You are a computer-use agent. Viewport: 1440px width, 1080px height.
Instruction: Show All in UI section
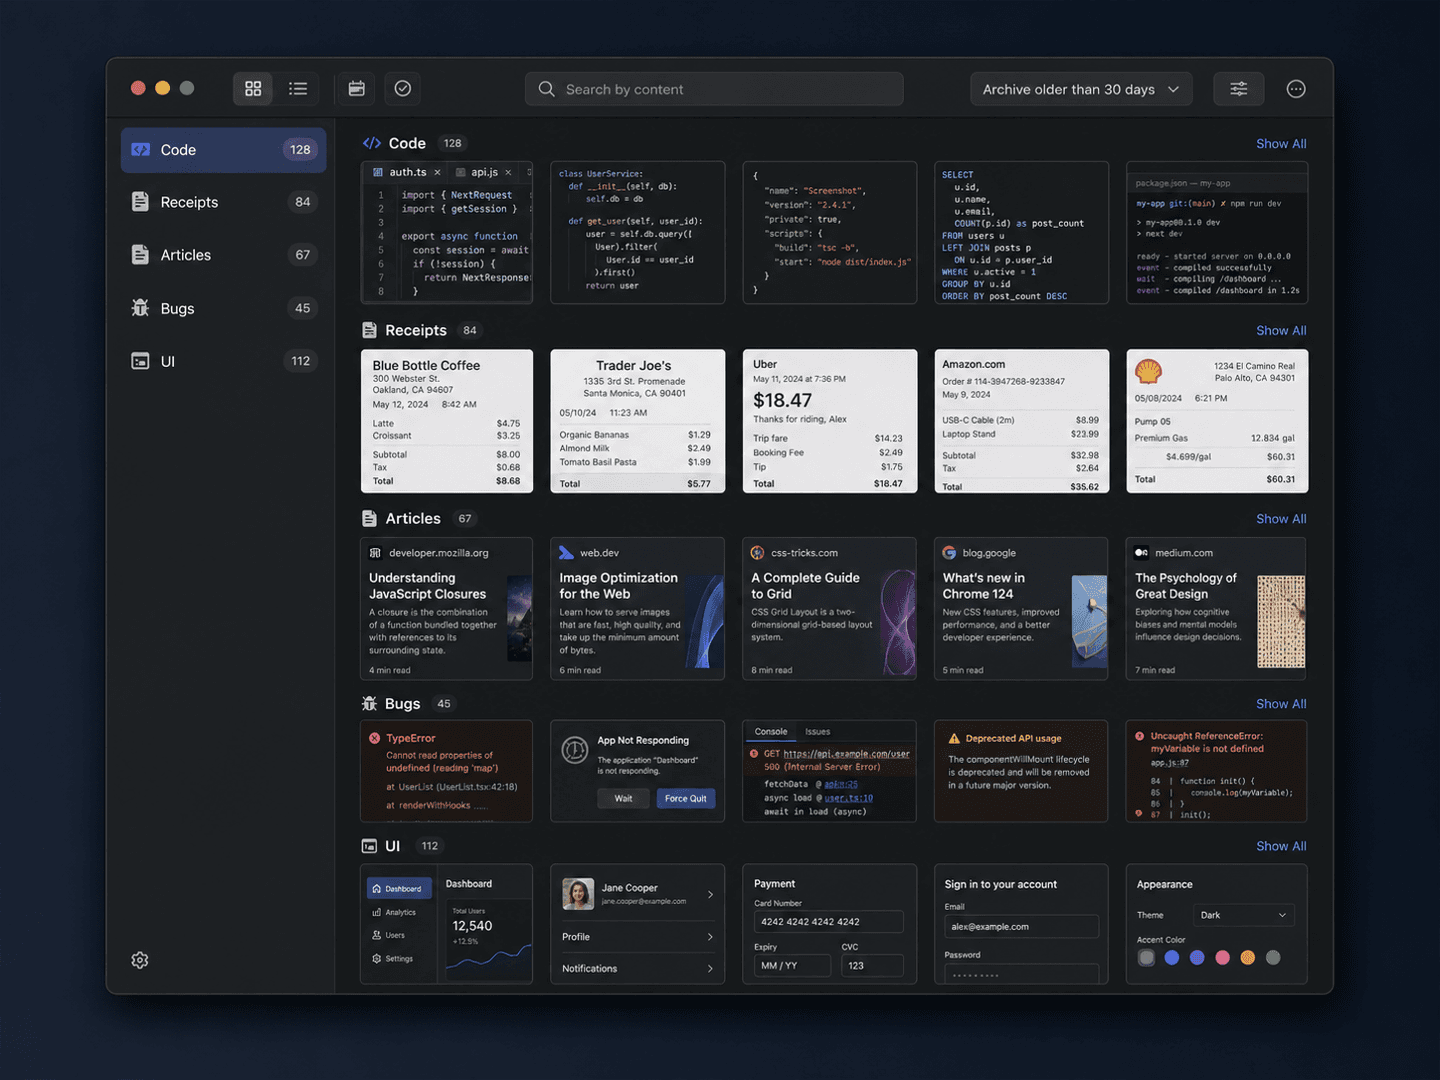1281,846
